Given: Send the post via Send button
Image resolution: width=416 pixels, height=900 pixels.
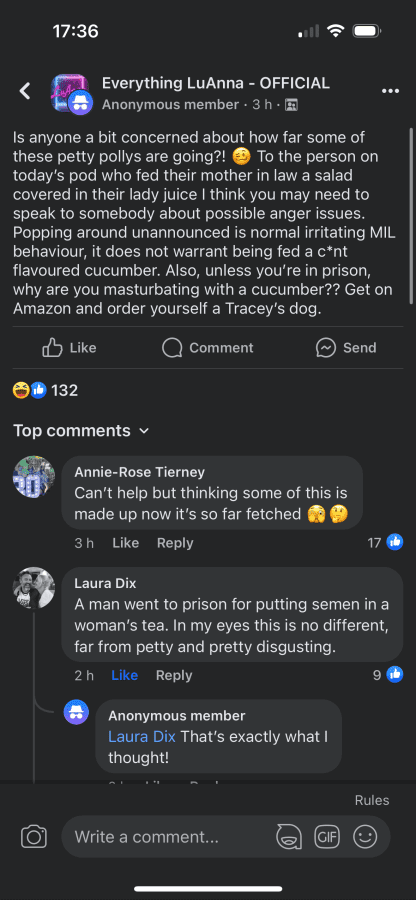Looking at the screenshot, I should (x=346, y=348).
